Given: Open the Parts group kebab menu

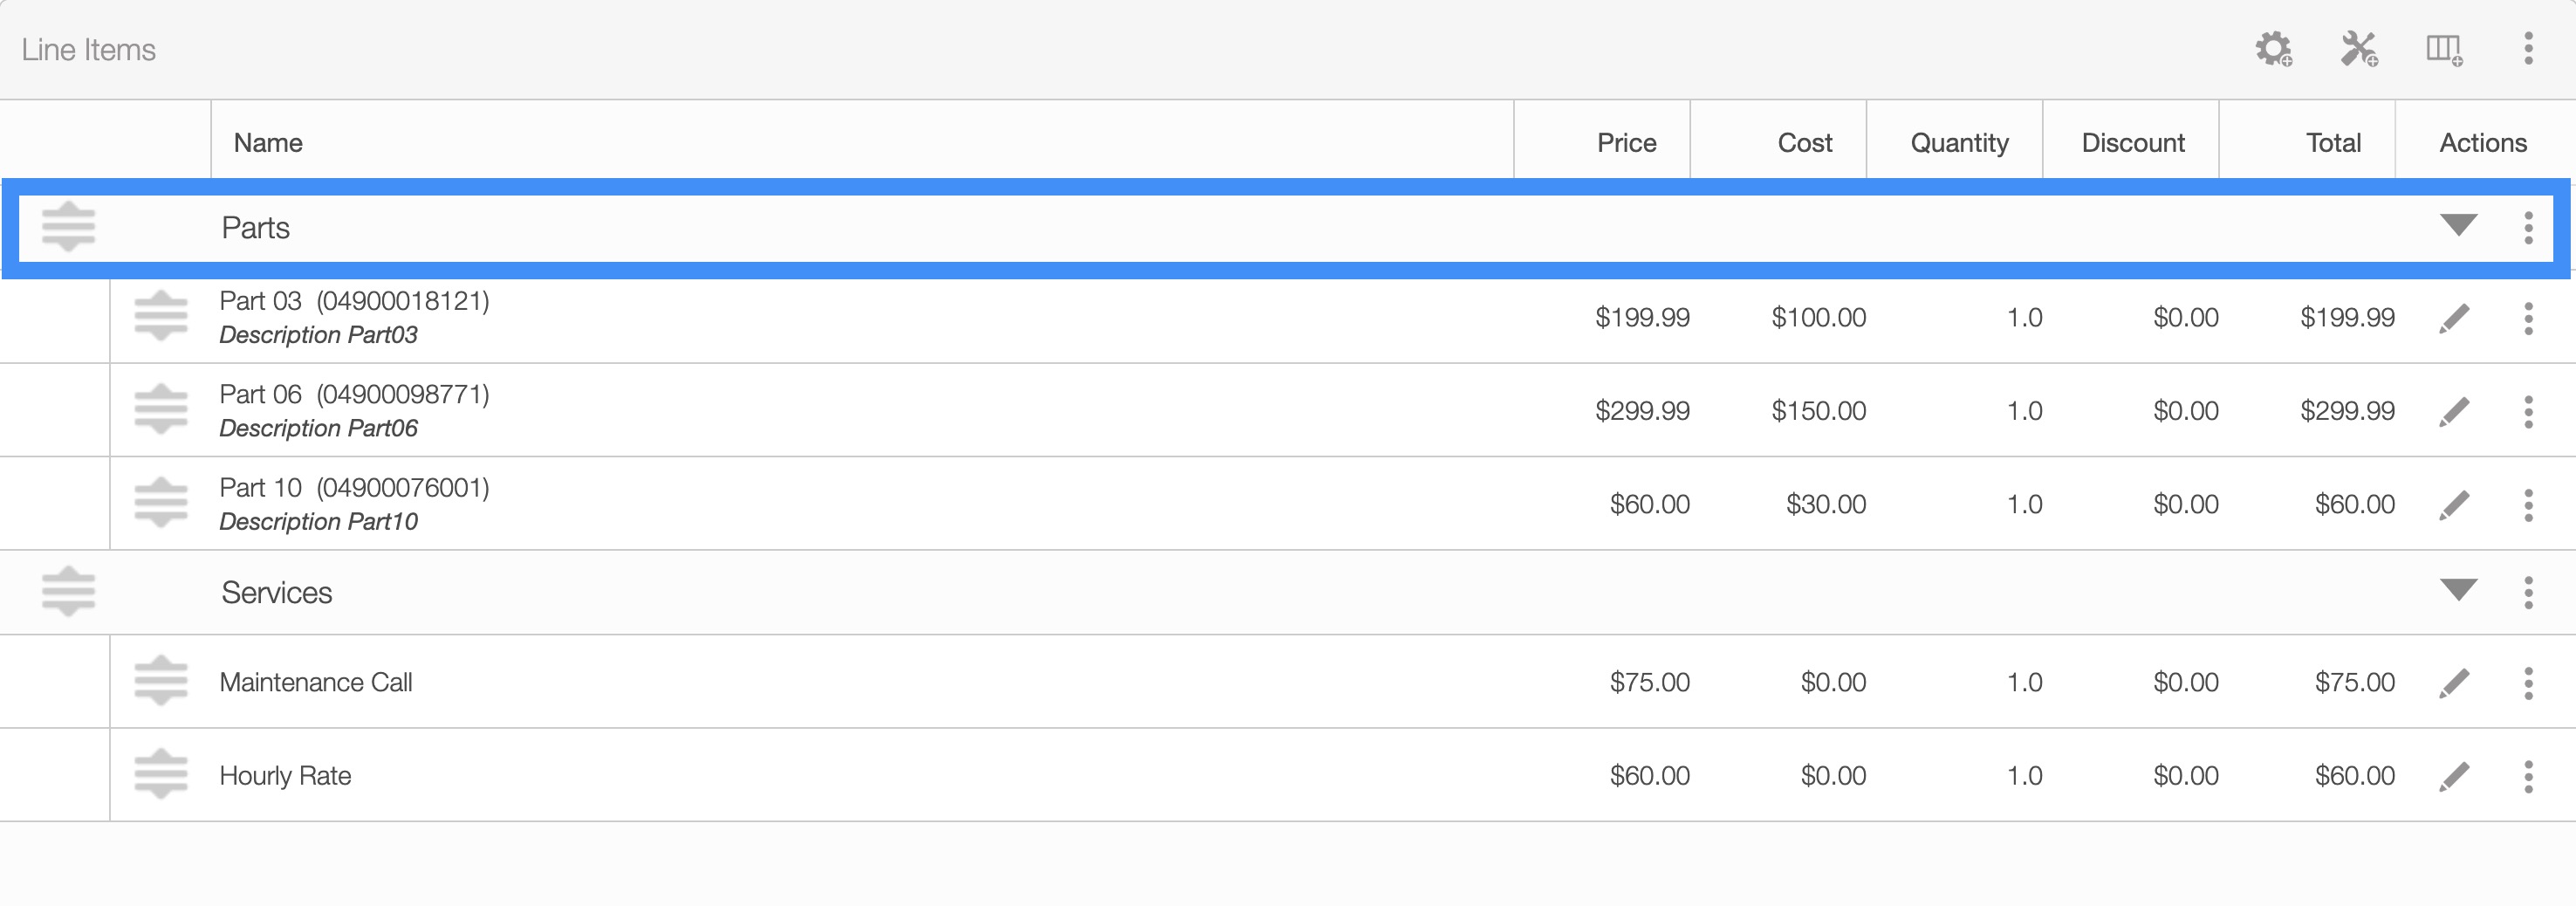Looking at the screenshot, I should click(x=2528, y=228).
